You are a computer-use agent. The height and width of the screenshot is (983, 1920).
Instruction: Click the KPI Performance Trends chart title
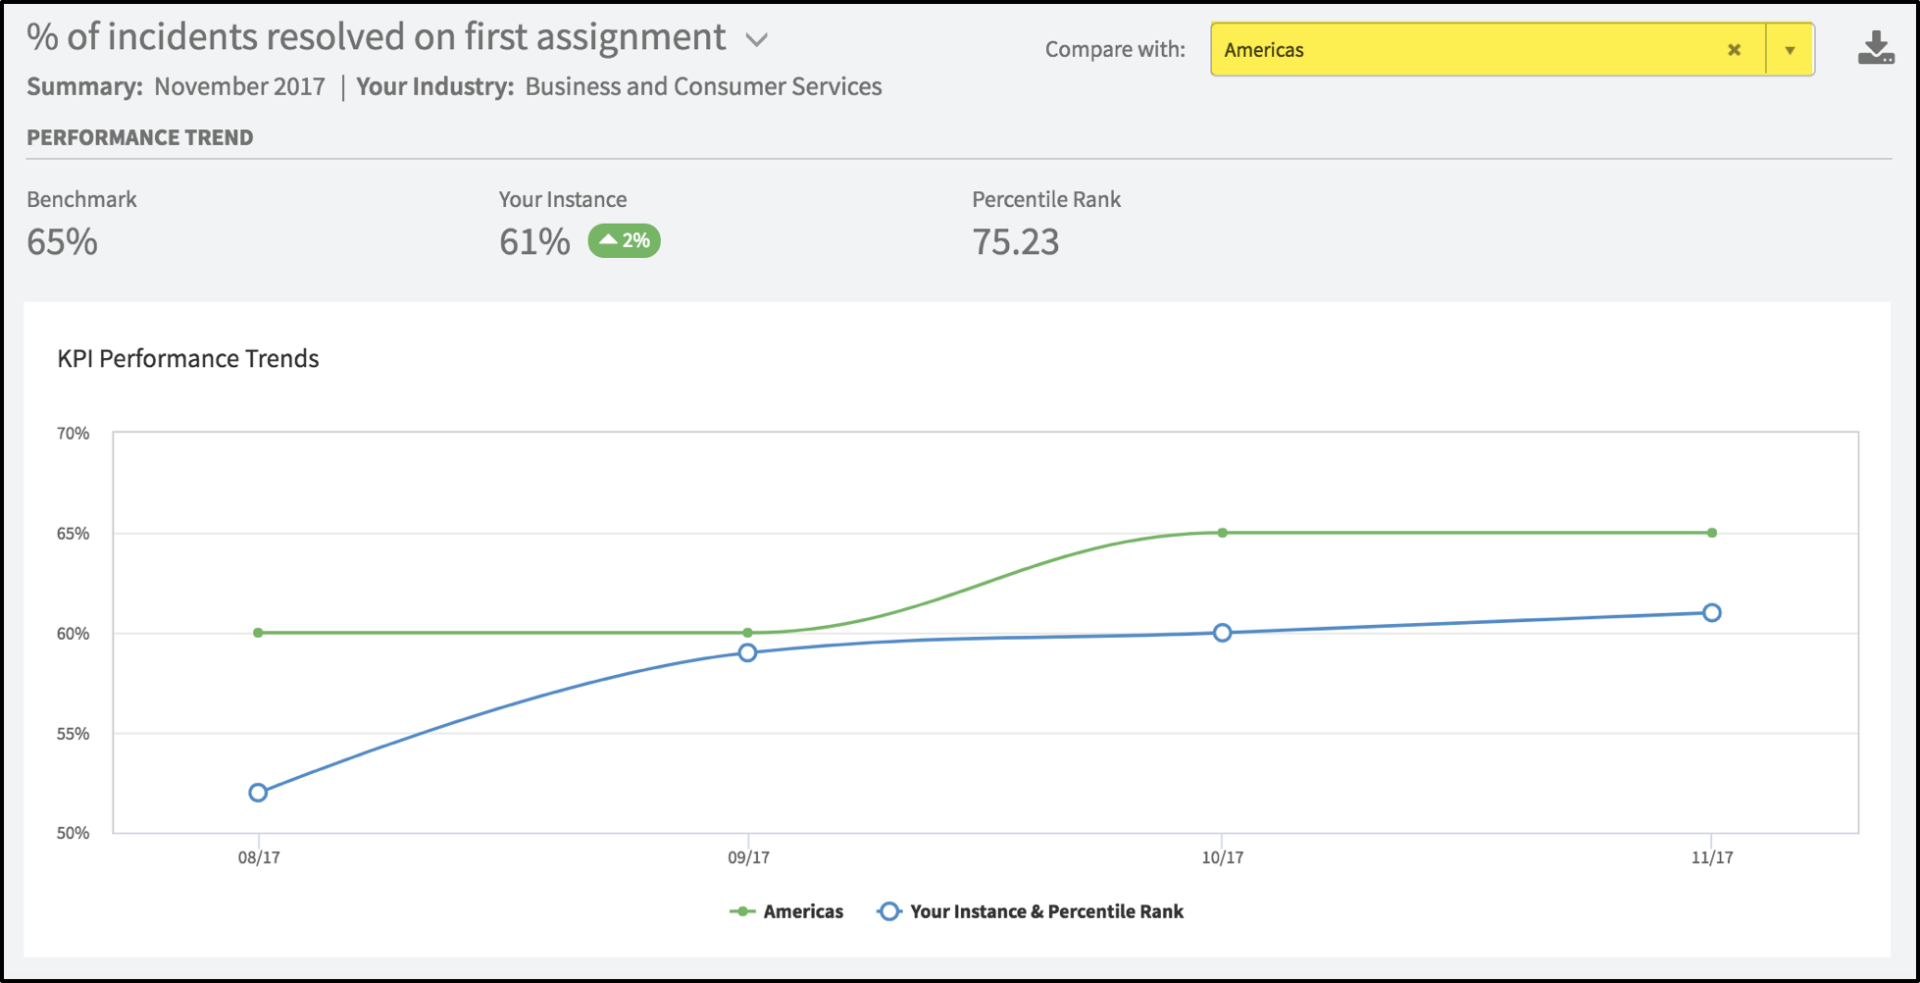pos(188,358)
